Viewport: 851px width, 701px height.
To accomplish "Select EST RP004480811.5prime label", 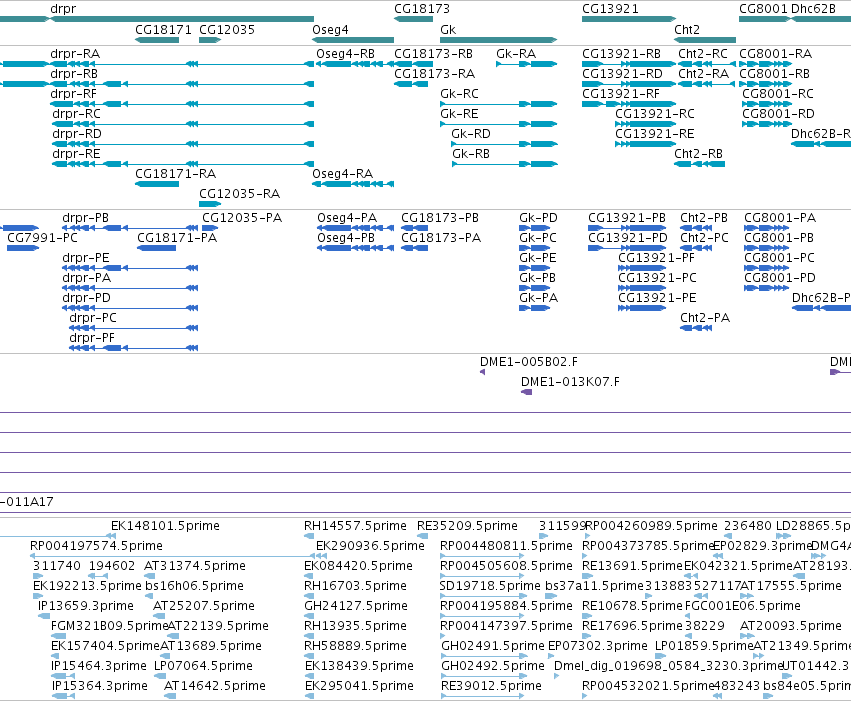I will (506, 545).
